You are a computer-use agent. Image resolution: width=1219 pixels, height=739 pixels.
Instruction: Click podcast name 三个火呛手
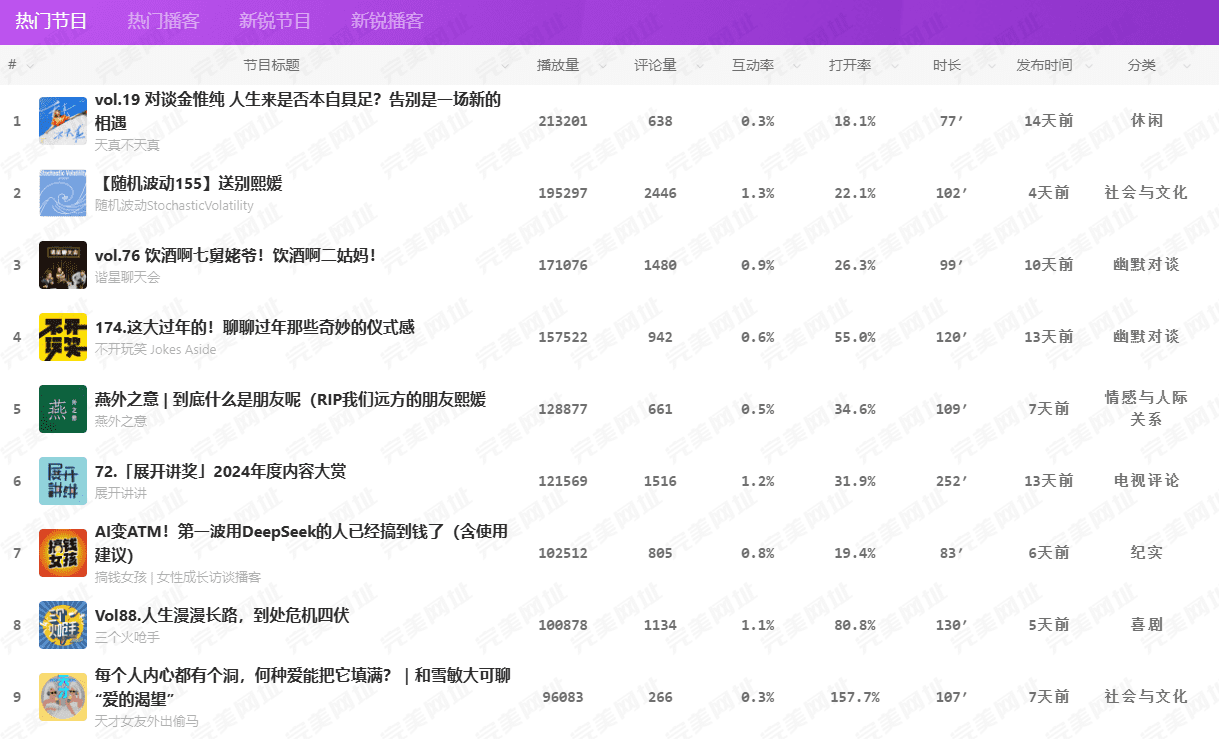coord(127,637)
